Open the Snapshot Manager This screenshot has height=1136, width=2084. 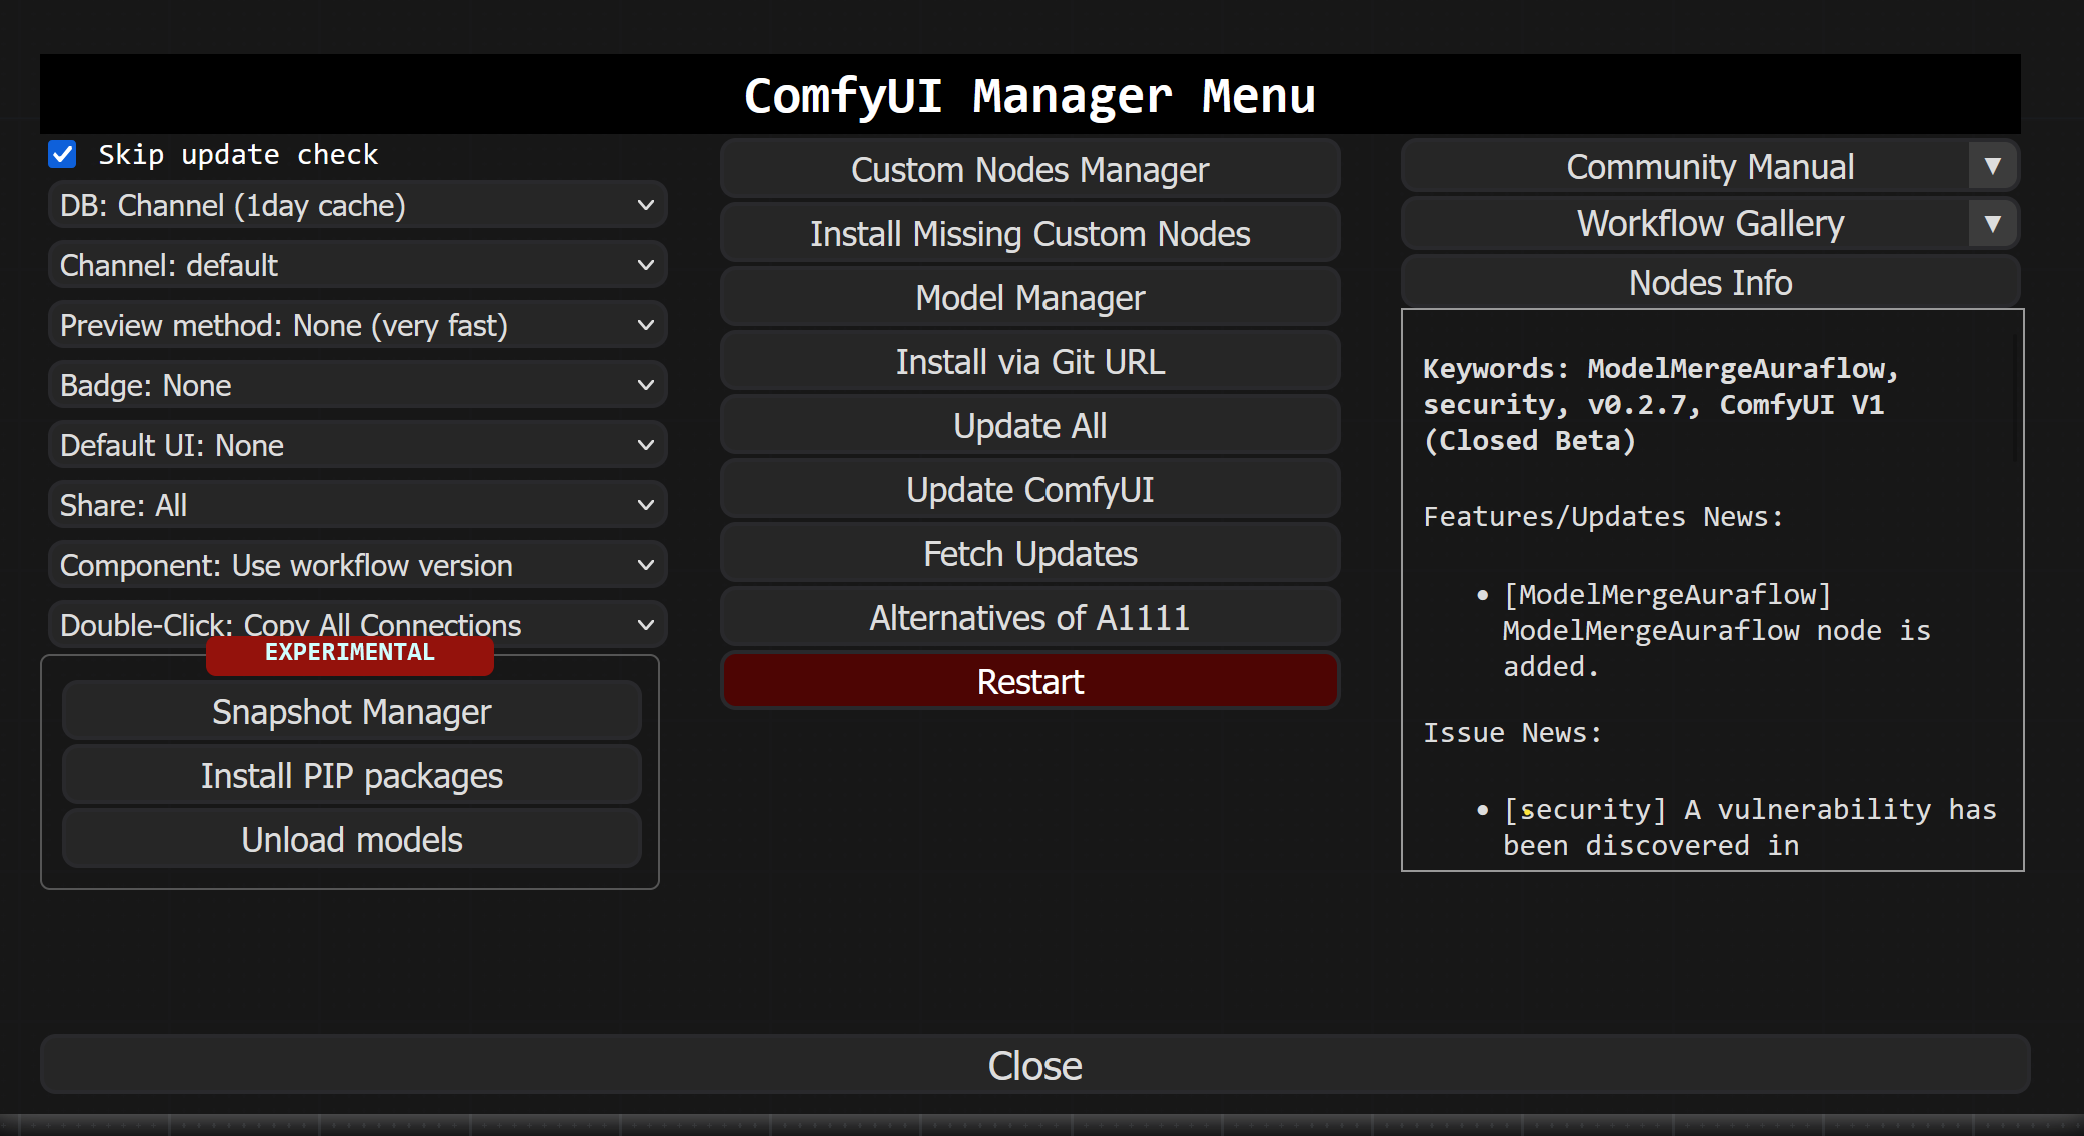[351, 711]
